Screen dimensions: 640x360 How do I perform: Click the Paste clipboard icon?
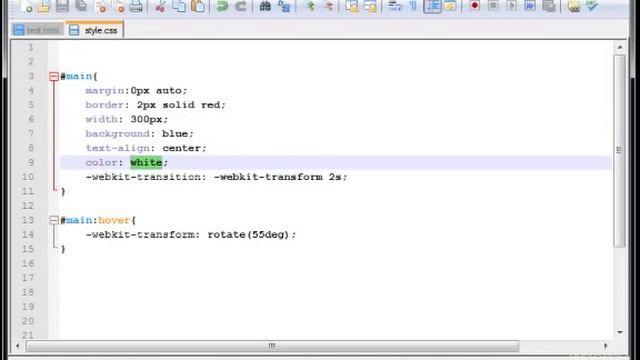(198, 6)
